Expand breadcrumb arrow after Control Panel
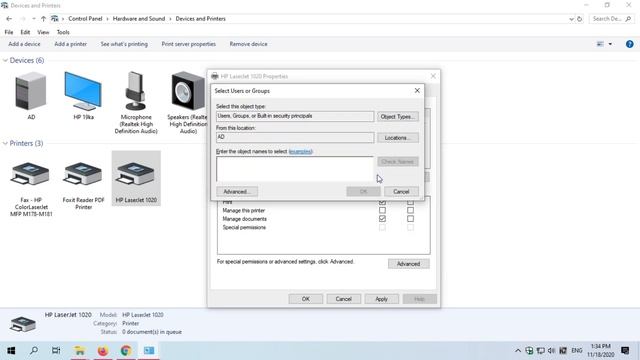This screenshot has height=360, width=640. (x=108, y=19)
